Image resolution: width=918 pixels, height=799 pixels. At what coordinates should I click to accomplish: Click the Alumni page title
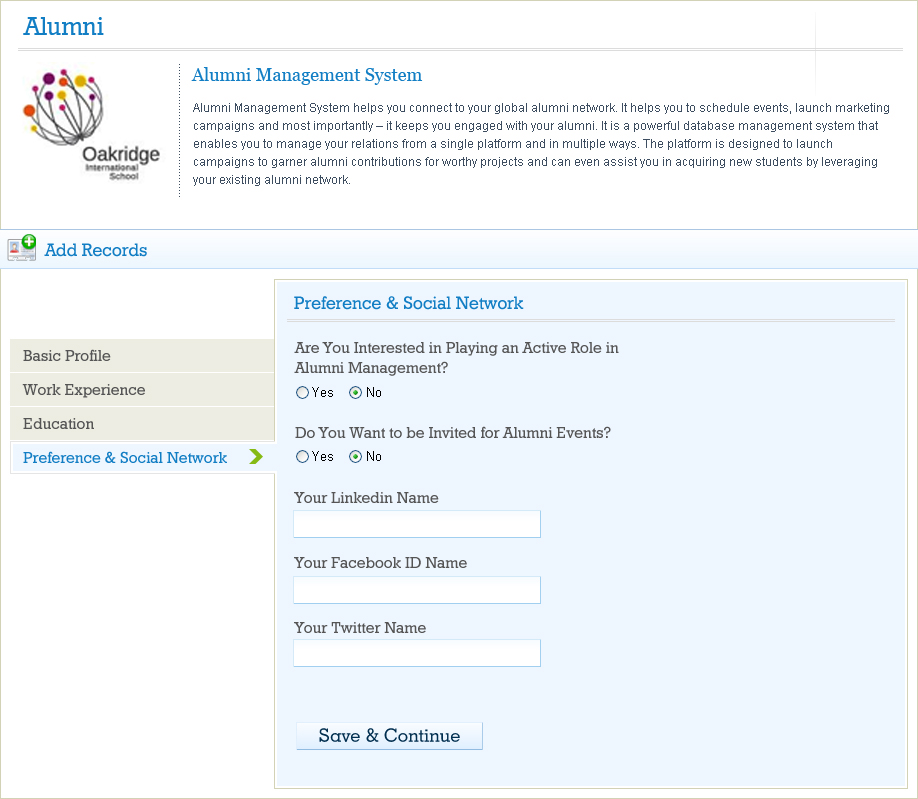coord(63,27)
